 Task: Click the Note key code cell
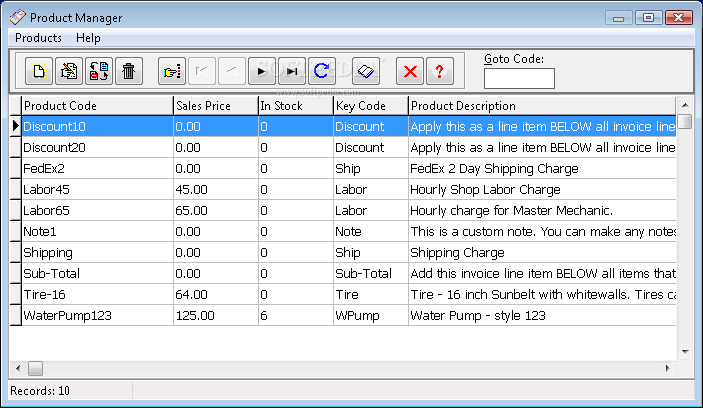pos(371,232)
